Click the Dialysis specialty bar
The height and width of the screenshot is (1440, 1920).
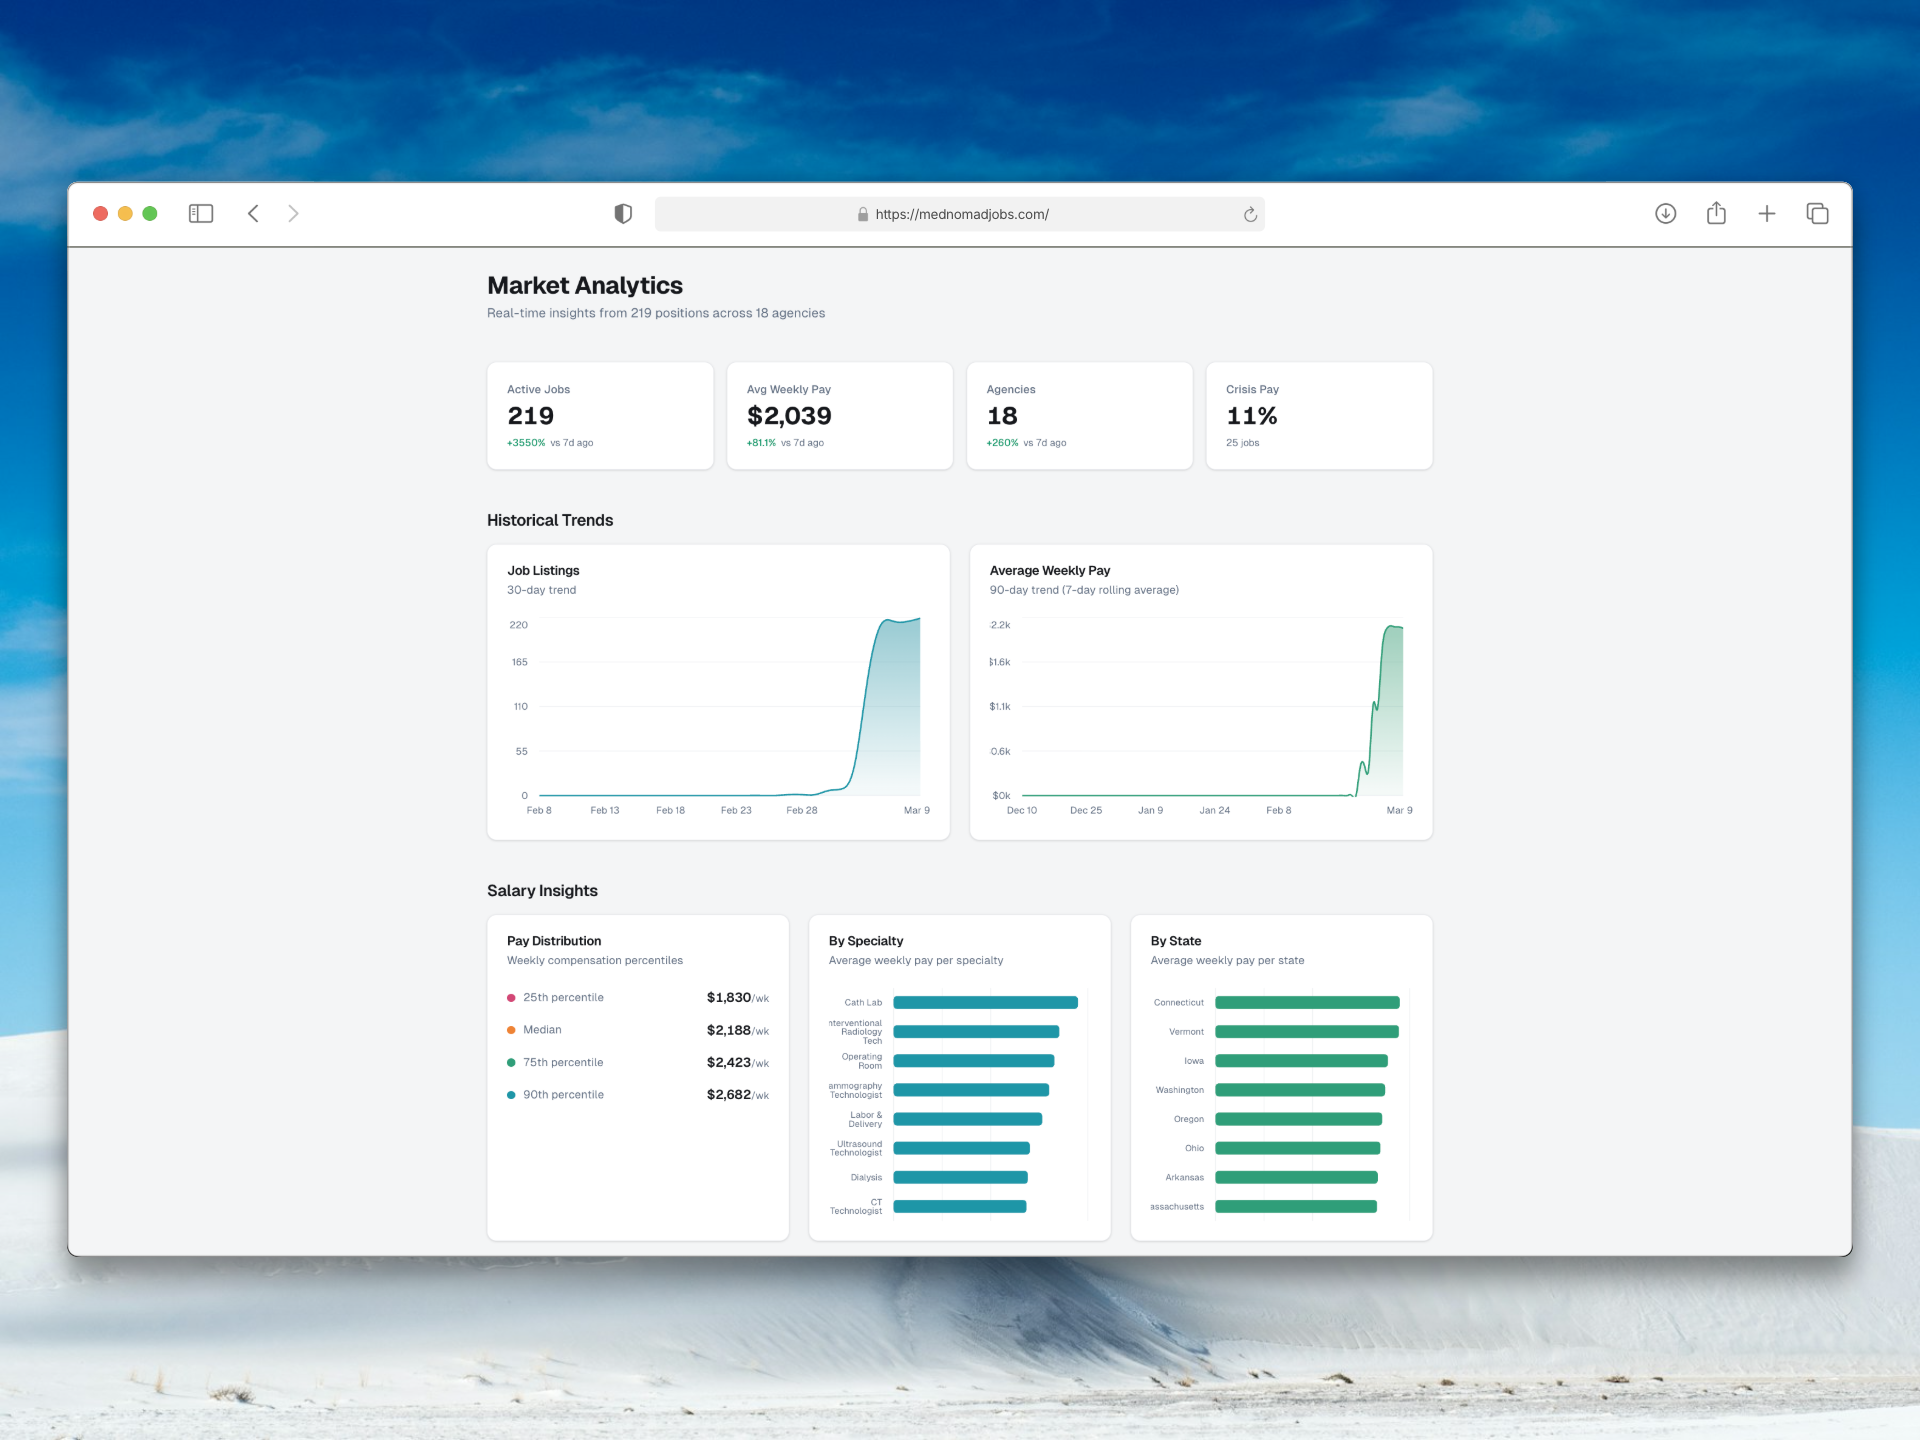960,1177
